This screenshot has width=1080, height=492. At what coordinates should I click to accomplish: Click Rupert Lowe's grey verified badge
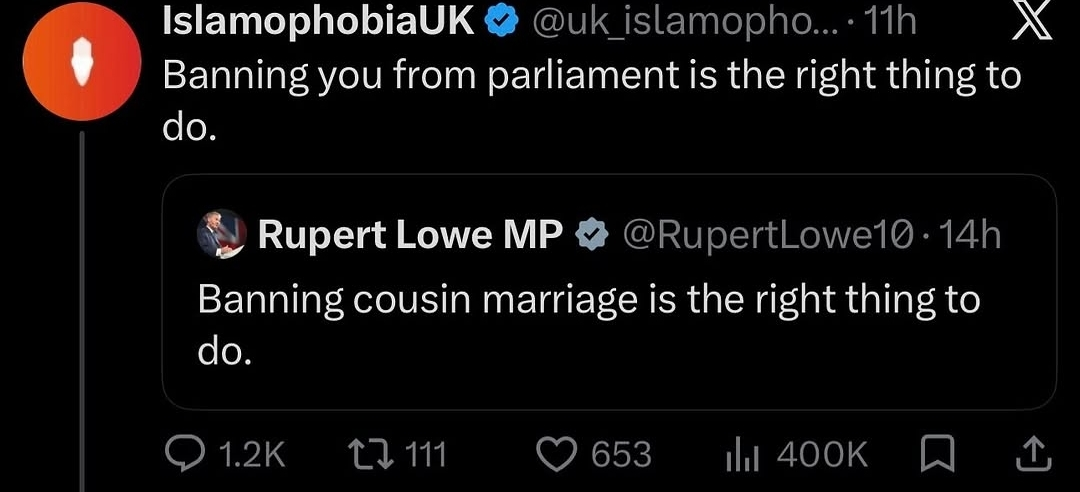click(x=591, y=236)
